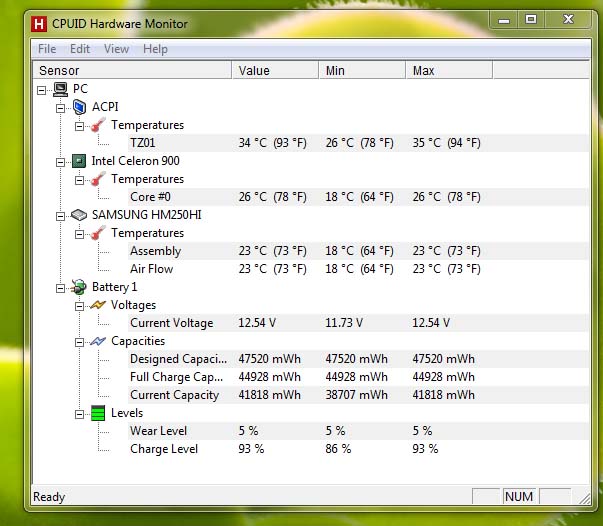The height and width of the screenshot is (526, 603).
Task: Click the Voltages lightning icon
Action: point(98,305)
